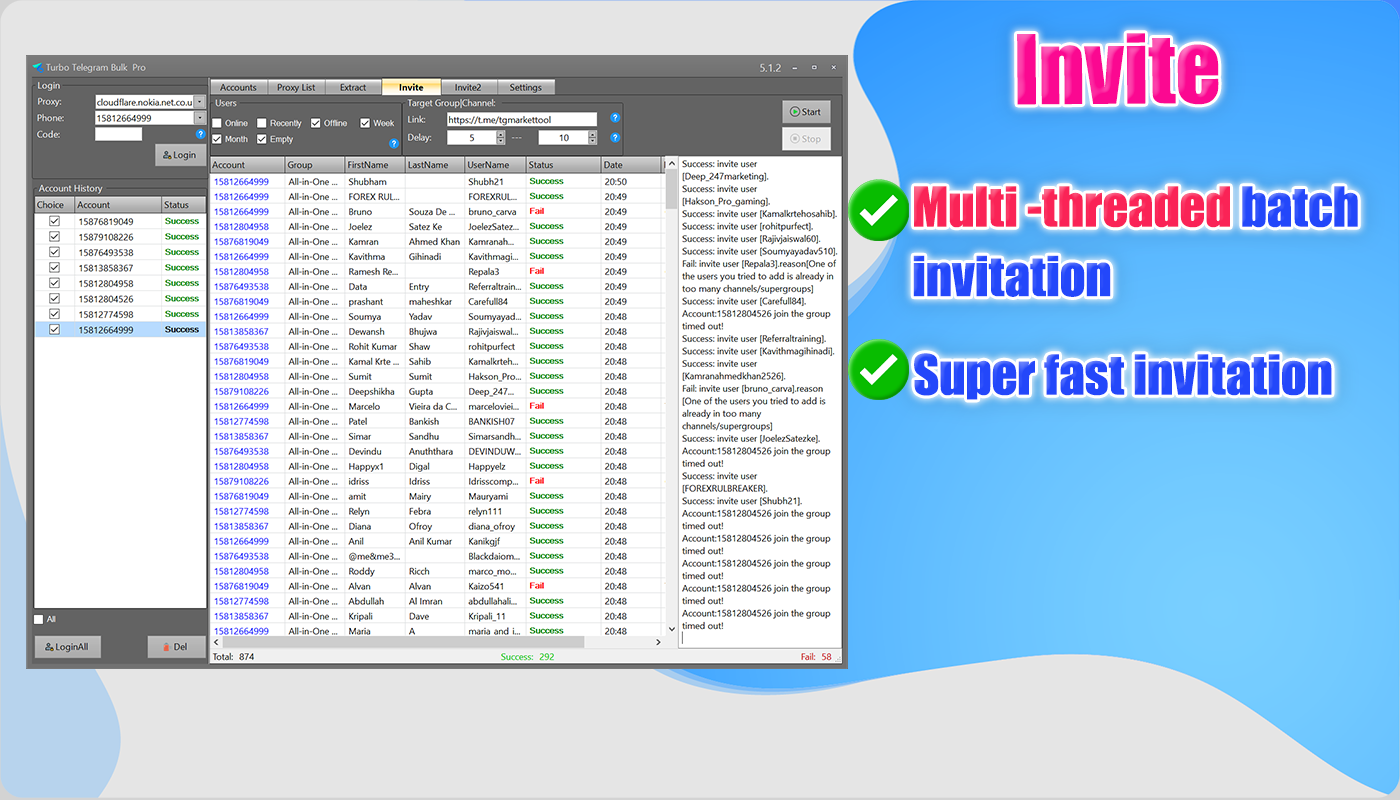The height and width of the screenshot is (800, 1400).
Task: Select the row with username Shubh21
Action: (x=437, y=182)
